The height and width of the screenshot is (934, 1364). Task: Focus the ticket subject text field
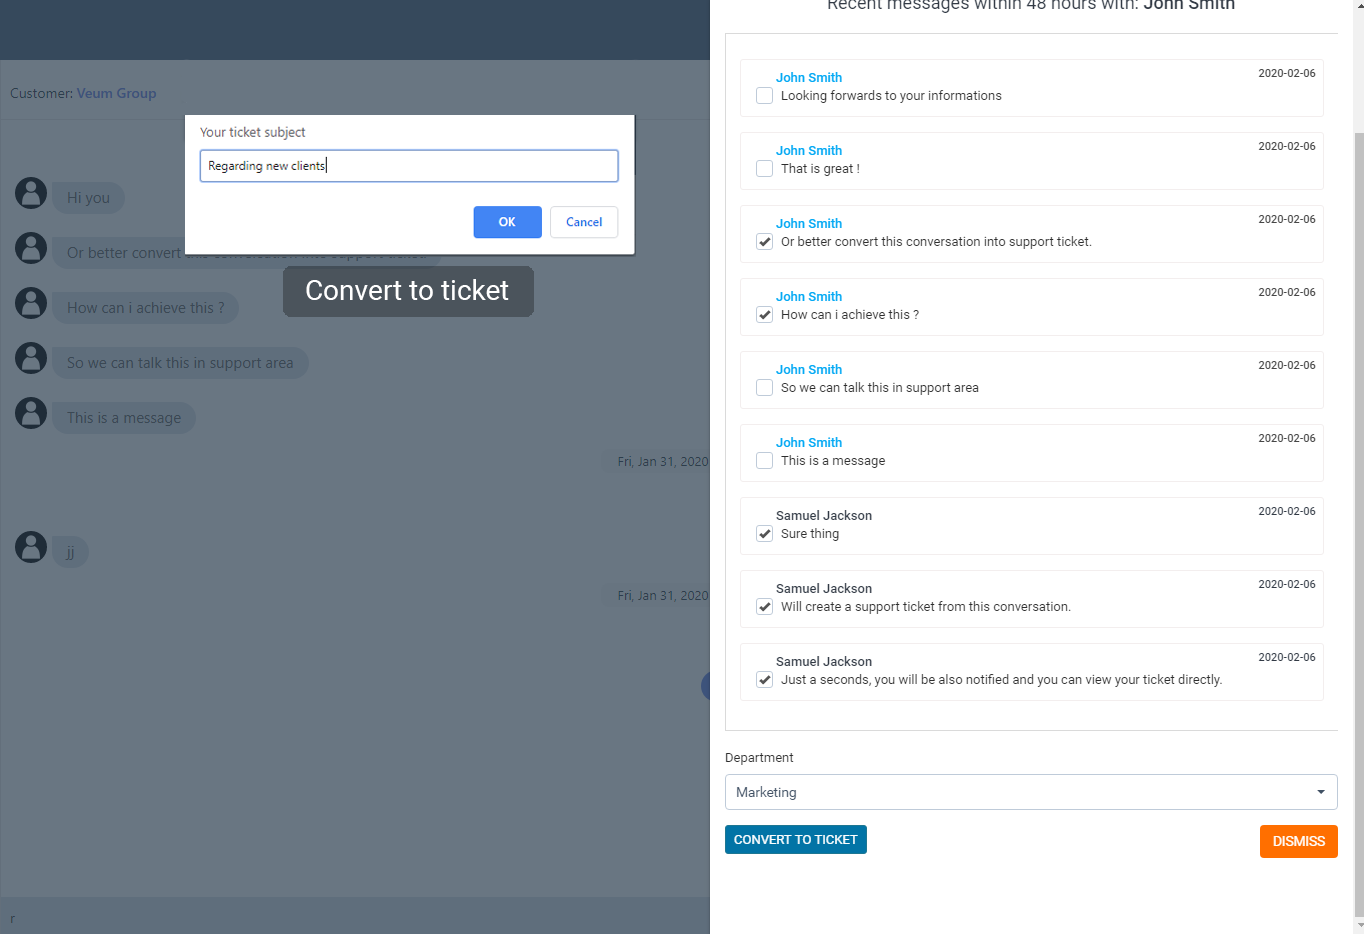(409, 166)
